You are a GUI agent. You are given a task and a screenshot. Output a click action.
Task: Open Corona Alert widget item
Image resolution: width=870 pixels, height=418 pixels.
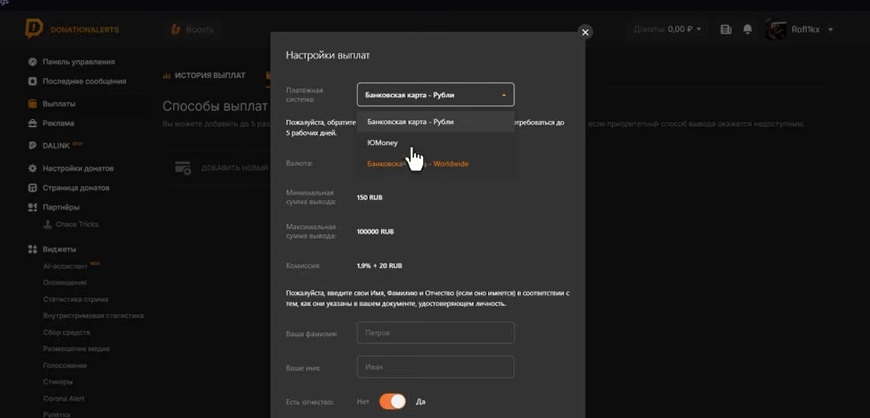(63, 399)
